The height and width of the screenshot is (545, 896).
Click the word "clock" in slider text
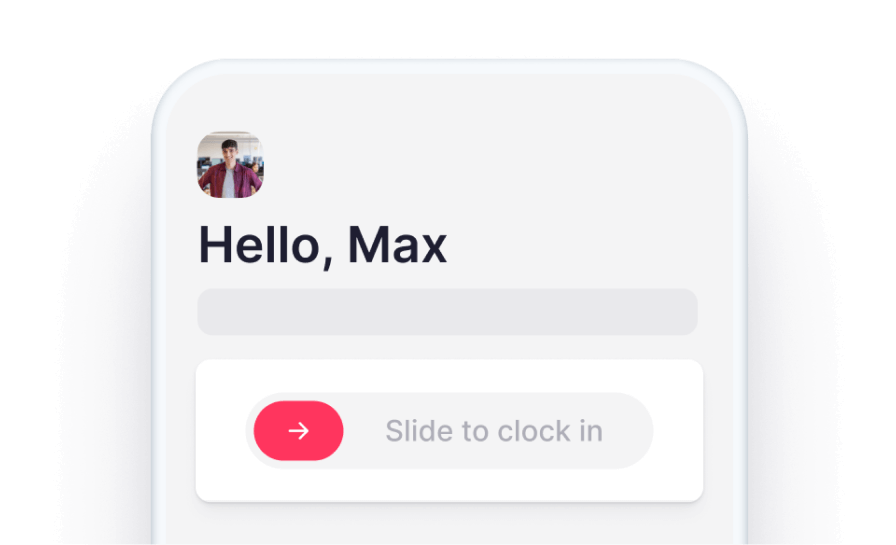(x=534, y=431)
